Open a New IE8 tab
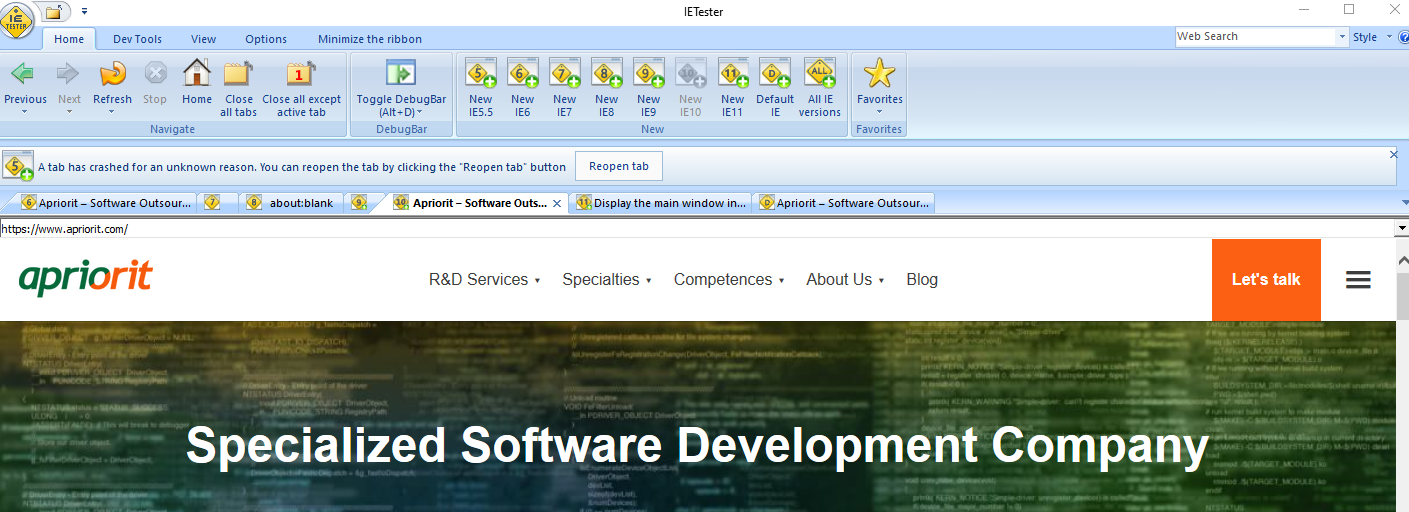The width and height of the screenshot is (1409, 512). tap(607, 88)
